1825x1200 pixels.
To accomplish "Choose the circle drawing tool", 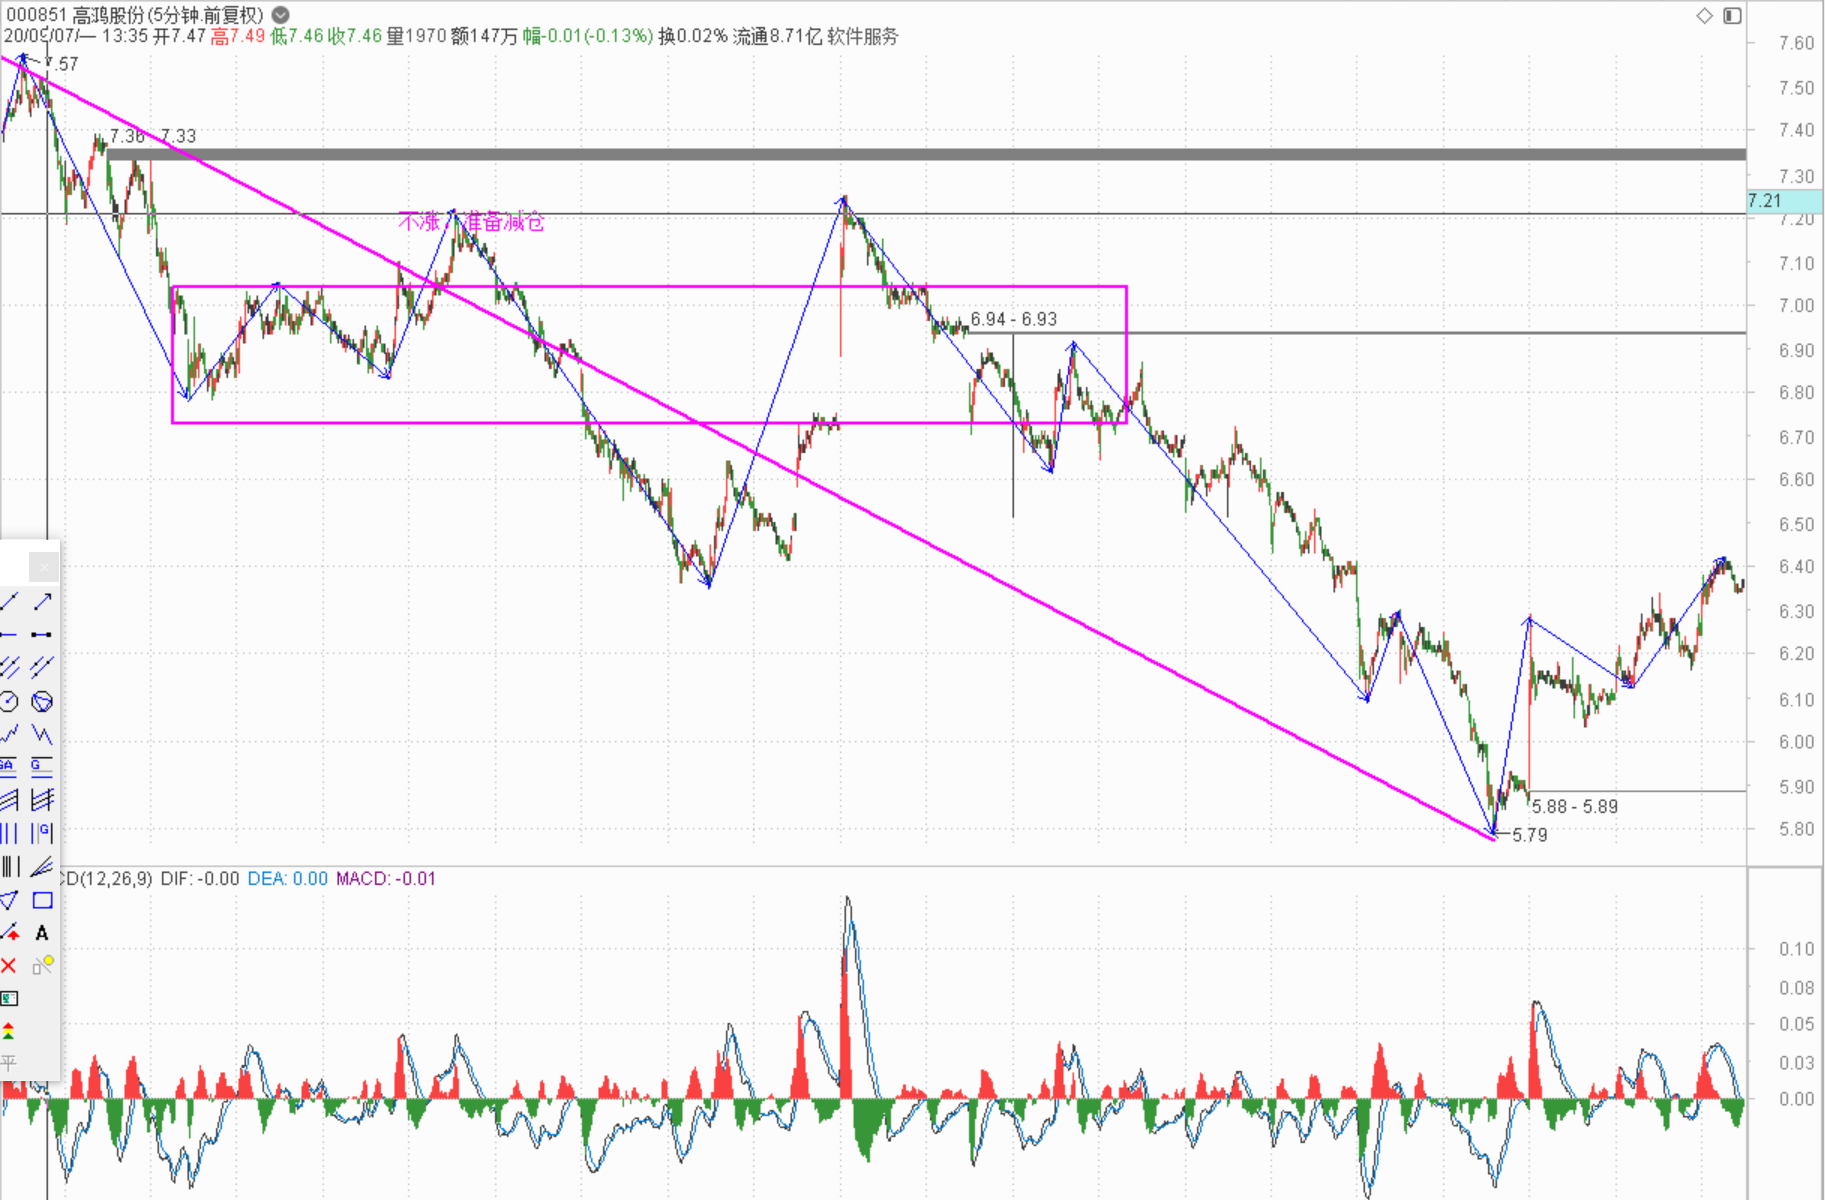I will click(x=9, y=701).
